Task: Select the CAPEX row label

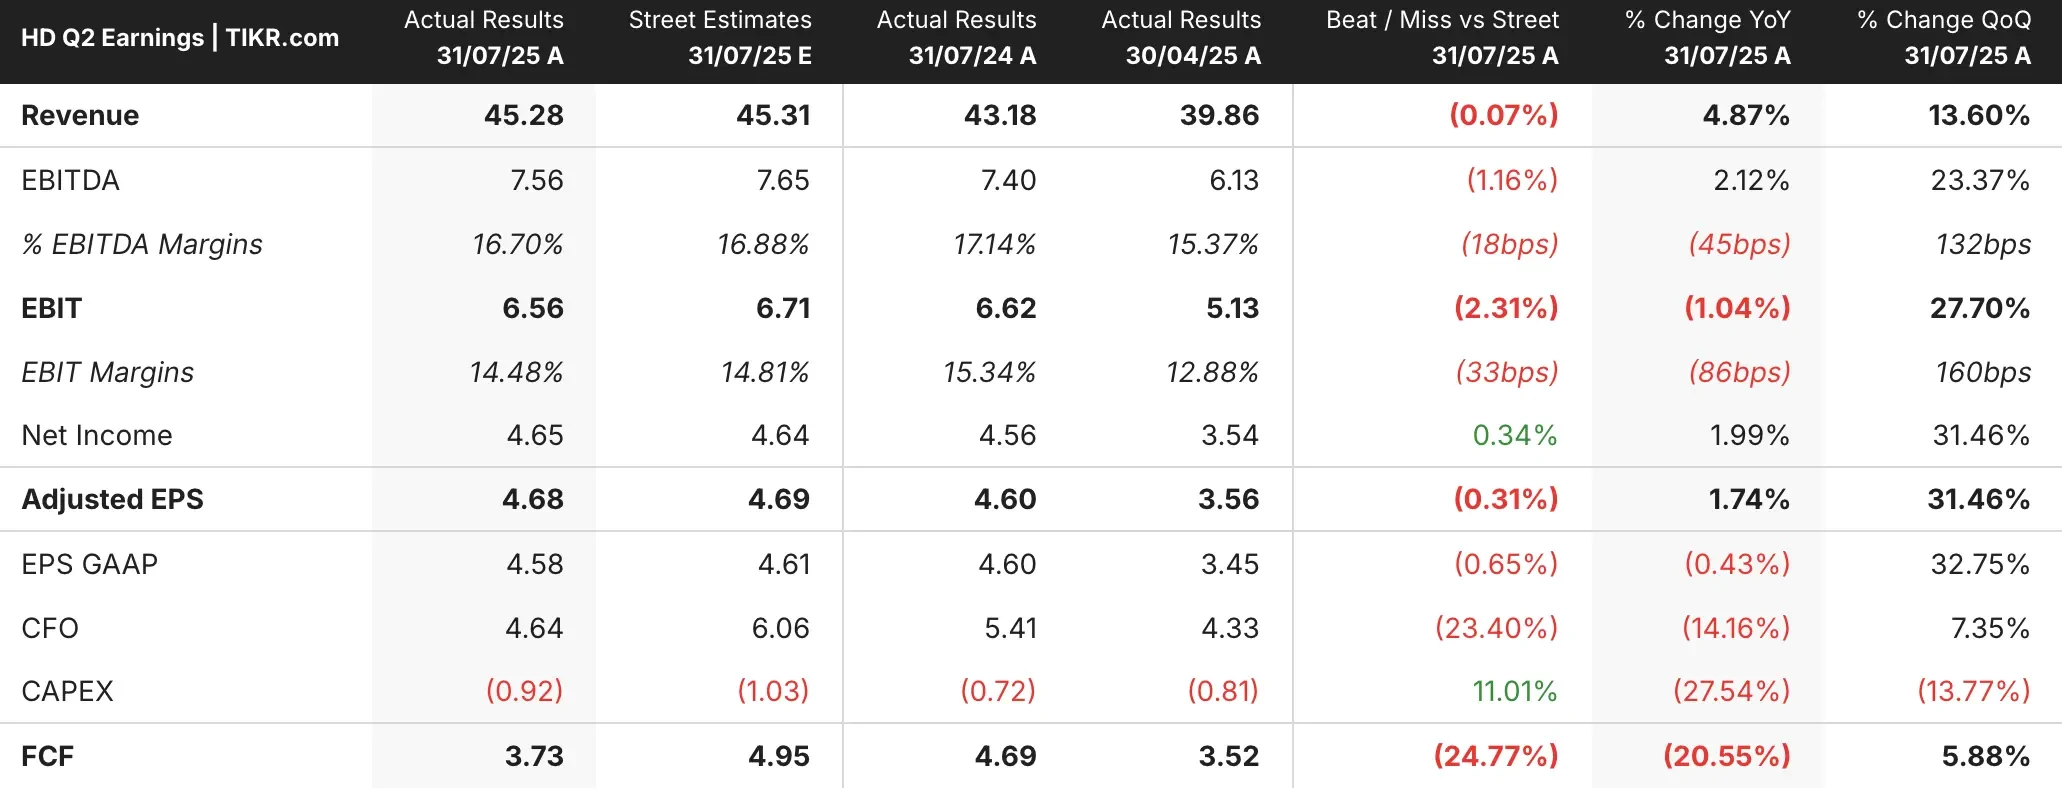Action: [67, 691]
